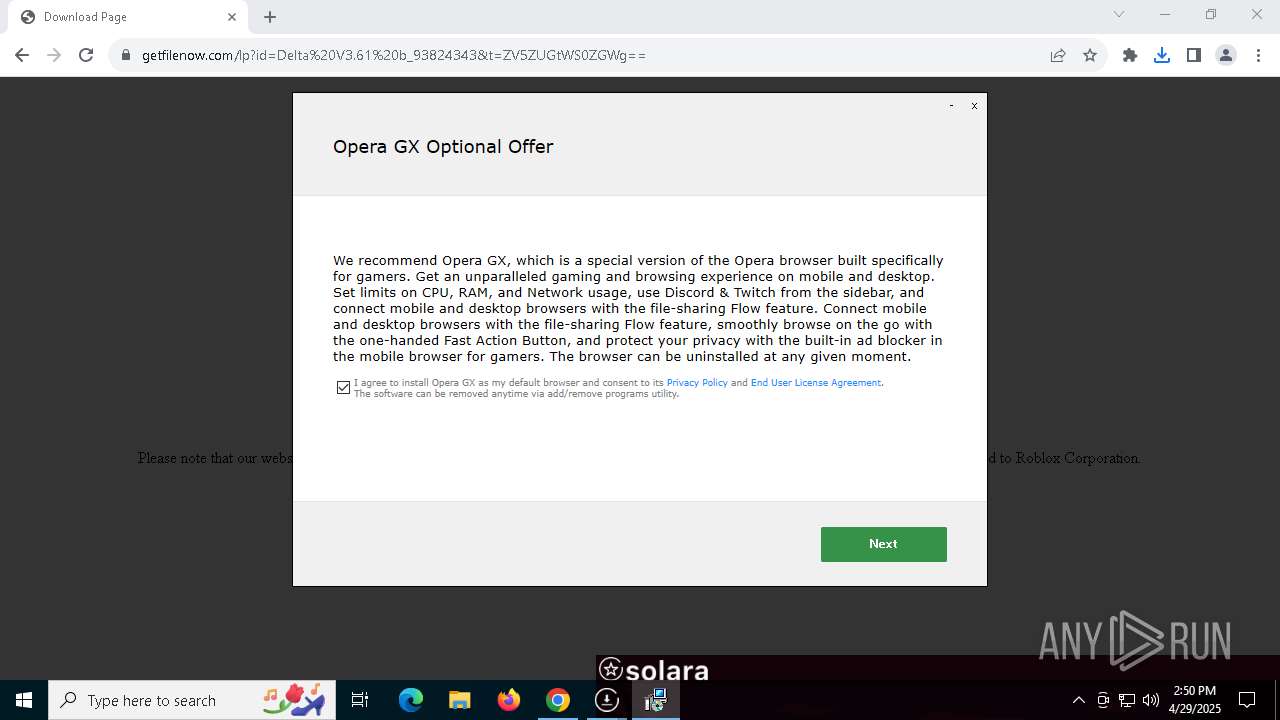Open the Chrome three-dot menu
Image resolution: width=1280 pixels, height=720 pixels.
point(1258,55)
